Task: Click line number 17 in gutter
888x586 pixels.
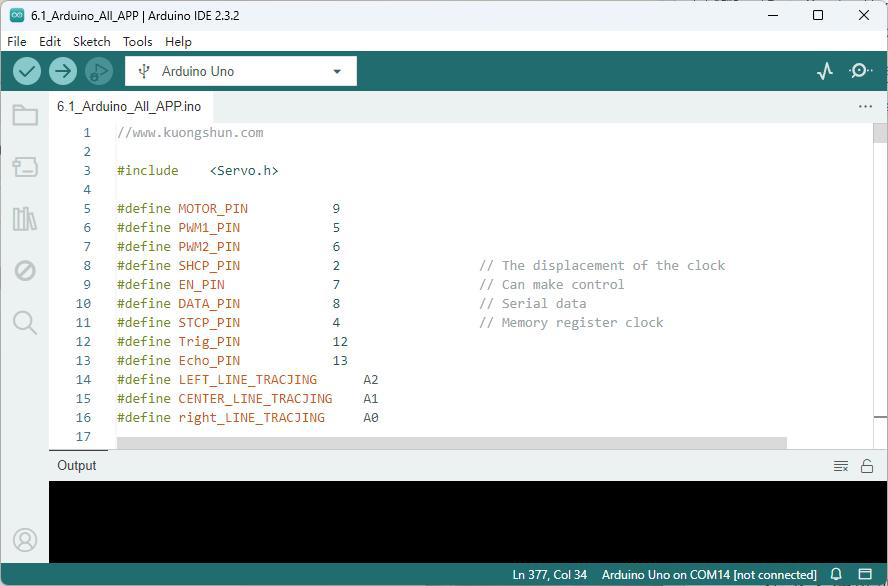Action: (x=83, y=437)
